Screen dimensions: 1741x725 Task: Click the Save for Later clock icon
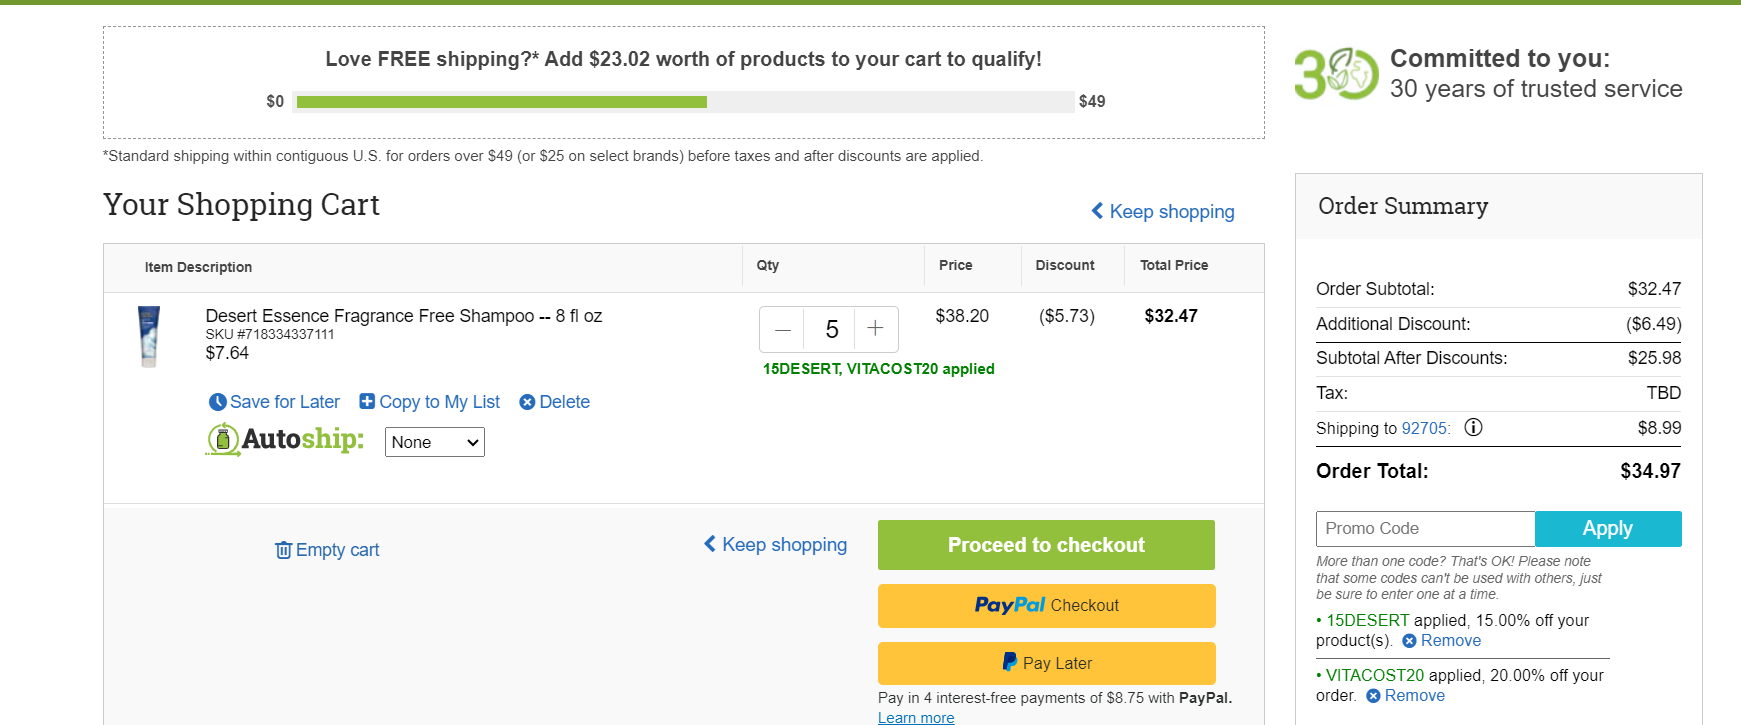coord(217,402)
